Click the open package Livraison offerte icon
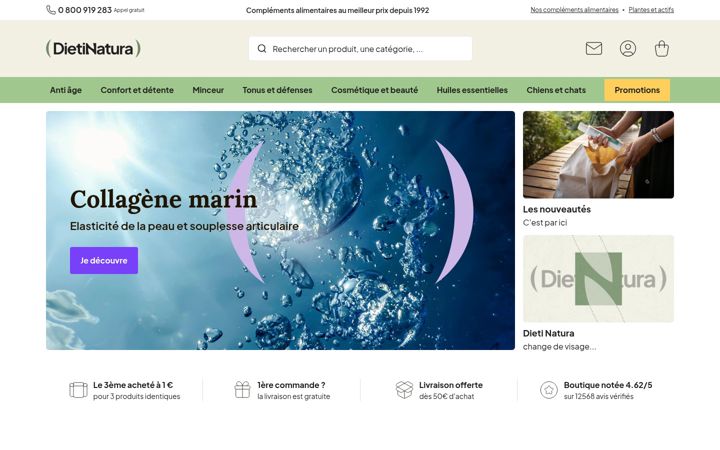The image size is (720, 450). click(x=404, y=390)
